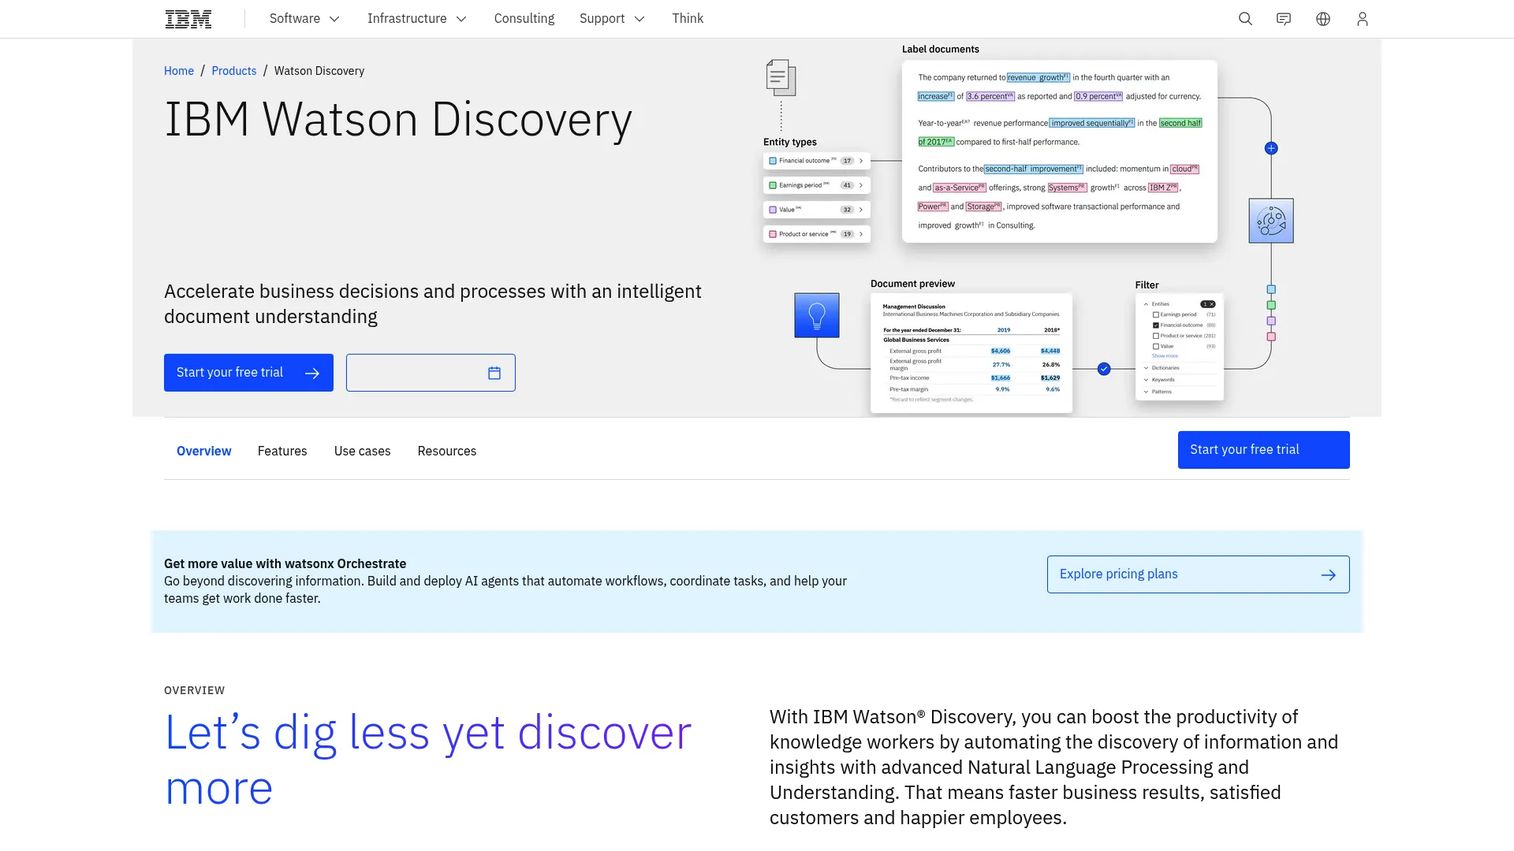Go to the Products breadcrumb link
The width and height of the screenshot is (1514, 851).
click(x=234, y=71)
